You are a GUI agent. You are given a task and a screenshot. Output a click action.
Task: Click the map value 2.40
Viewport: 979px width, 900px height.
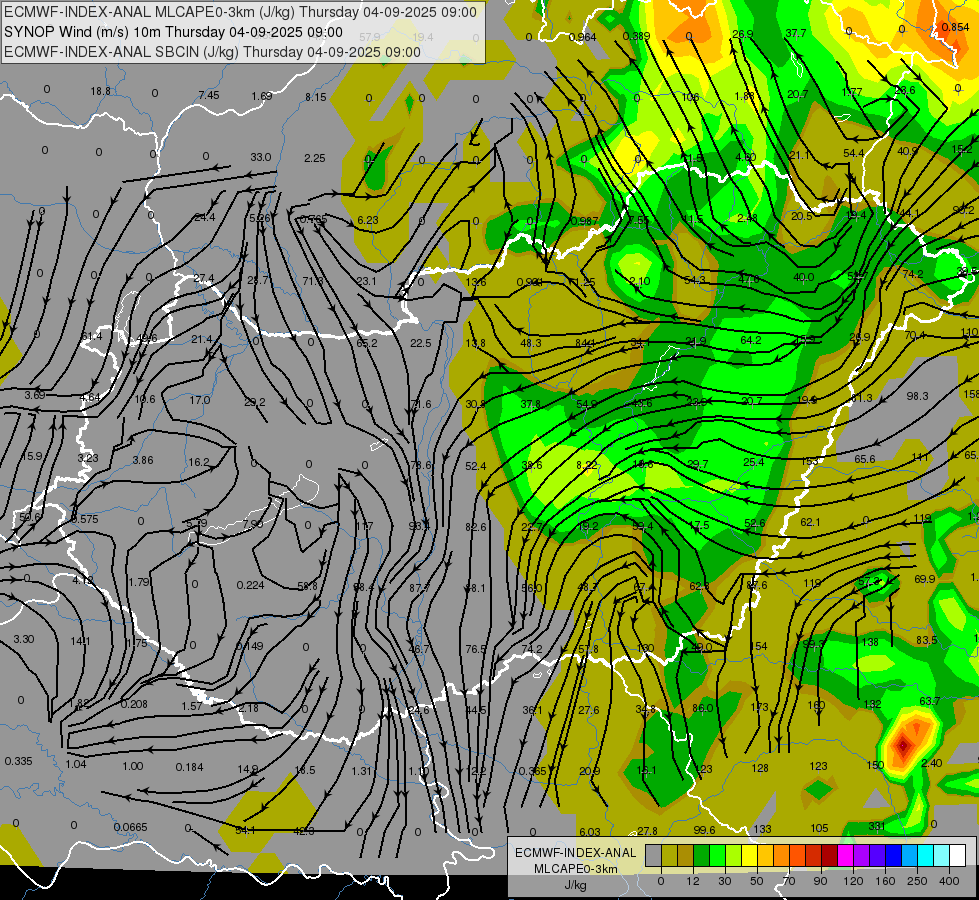[x=932, y=763]
